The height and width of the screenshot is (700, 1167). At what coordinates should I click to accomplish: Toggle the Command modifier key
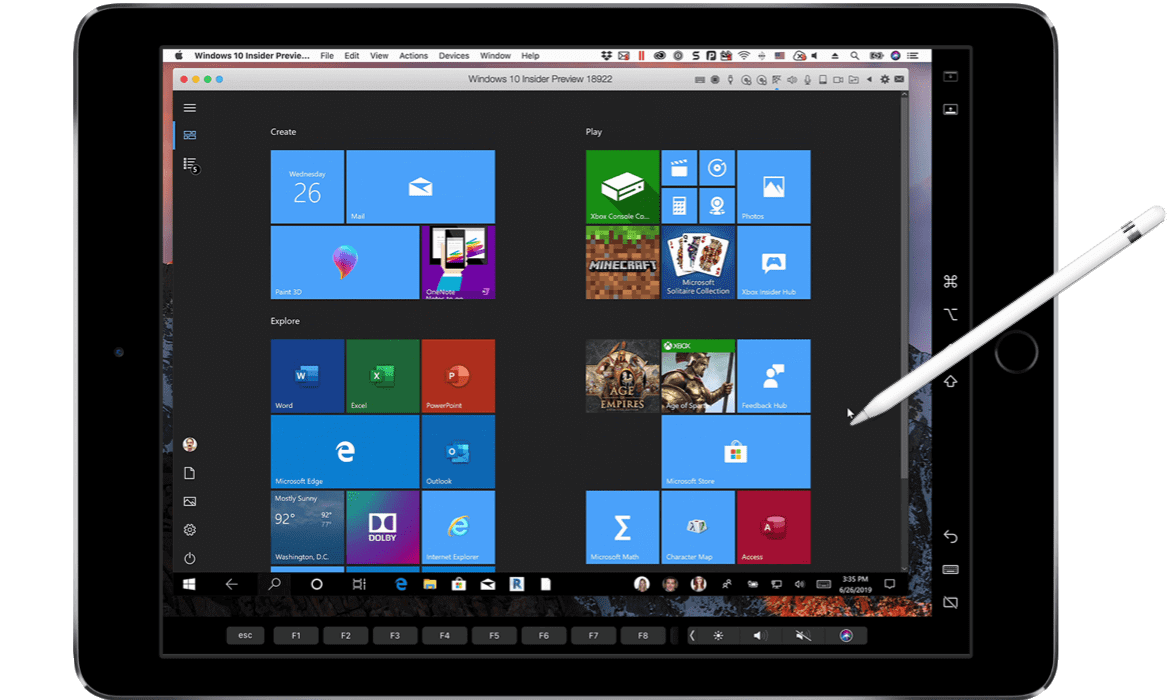[x=950, y=281]
